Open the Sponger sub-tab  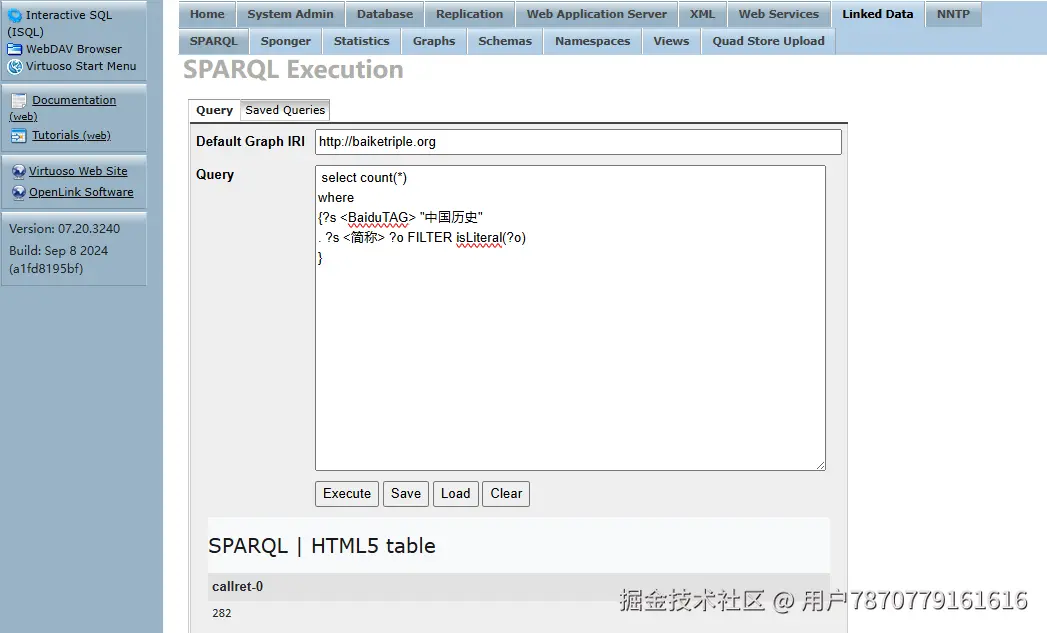tap(286, 41)
